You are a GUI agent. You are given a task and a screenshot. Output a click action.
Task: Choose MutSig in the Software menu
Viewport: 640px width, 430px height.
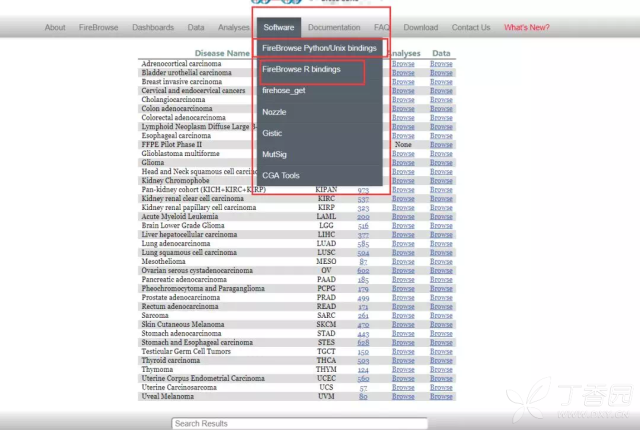(275, 155)
